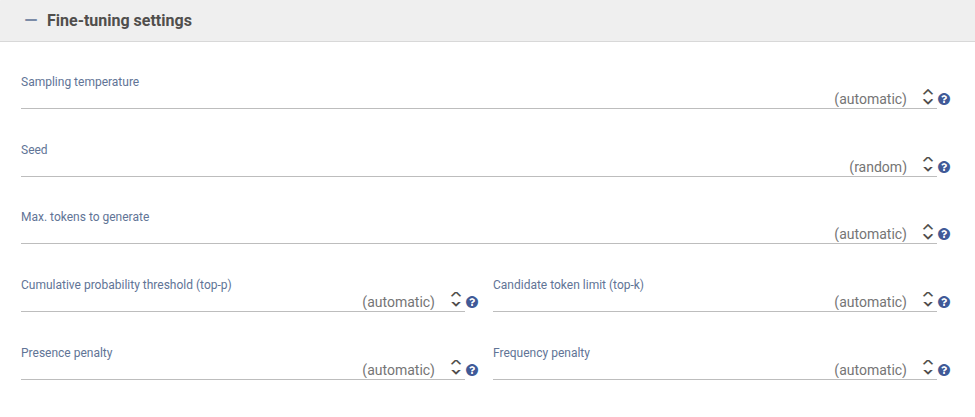Click the top-k stepper arrows
975x417 pixels.
tap(928, 300)
